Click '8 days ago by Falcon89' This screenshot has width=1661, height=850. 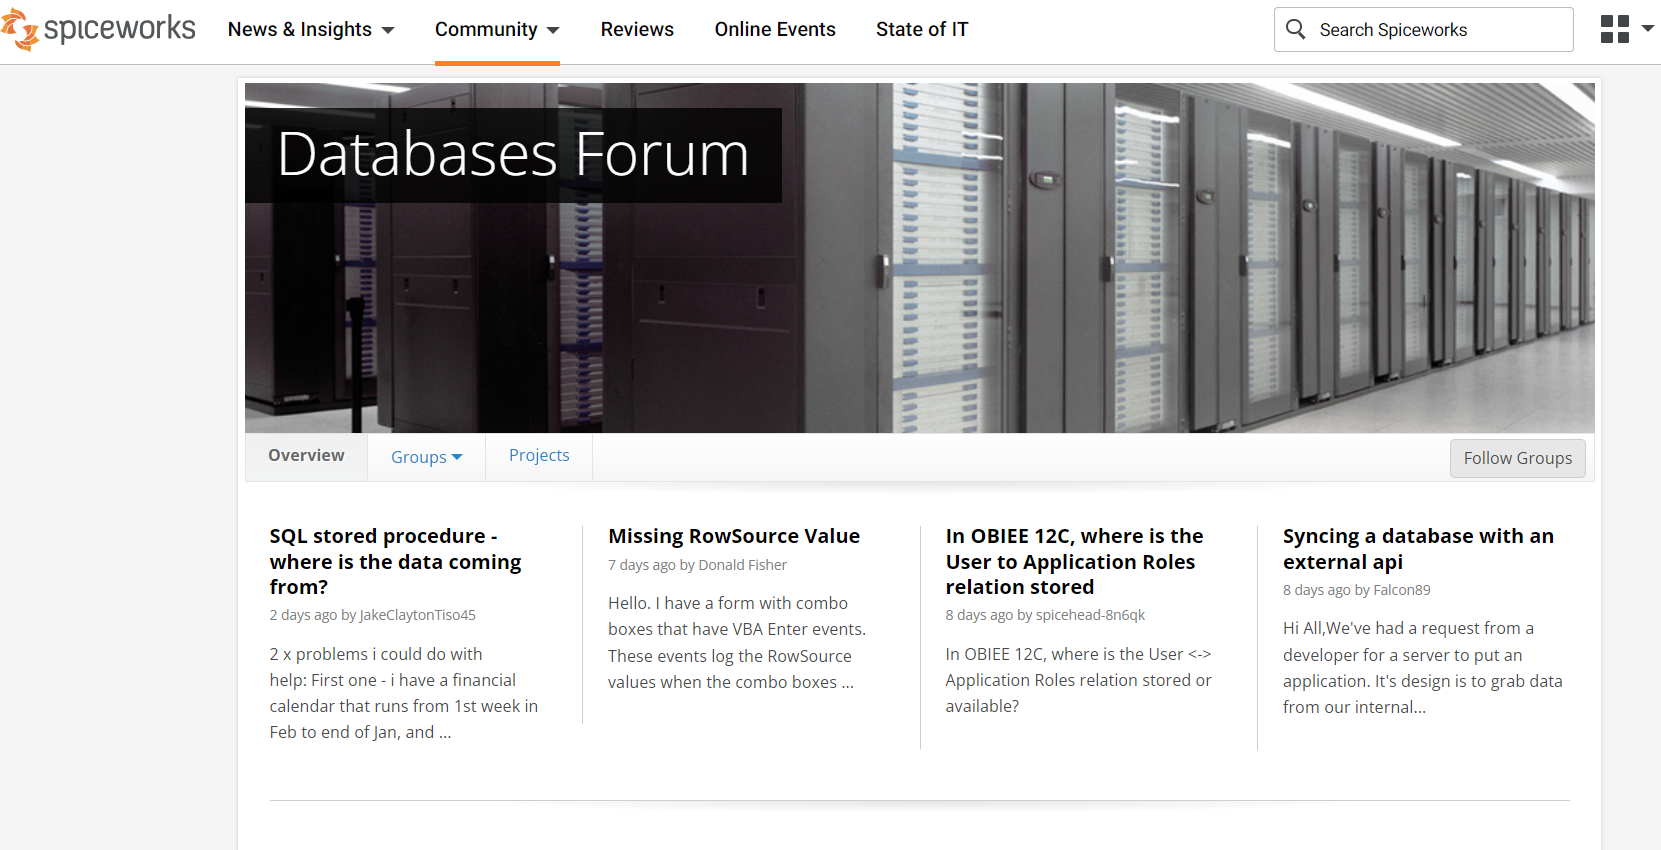coord(1356,590)
